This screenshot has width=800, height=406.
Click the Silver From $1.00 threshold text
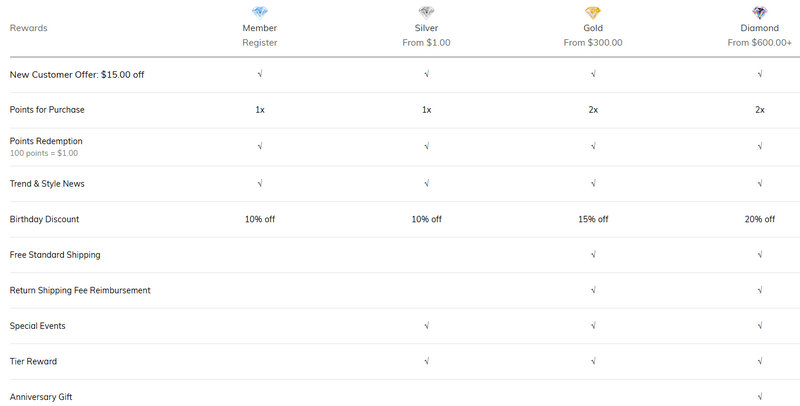point(427,43)
